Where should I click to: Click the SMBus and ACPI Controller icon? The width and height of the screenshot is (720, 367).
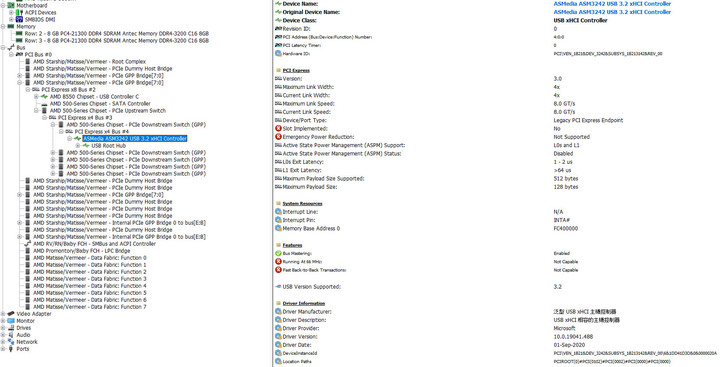coord(28,243)
